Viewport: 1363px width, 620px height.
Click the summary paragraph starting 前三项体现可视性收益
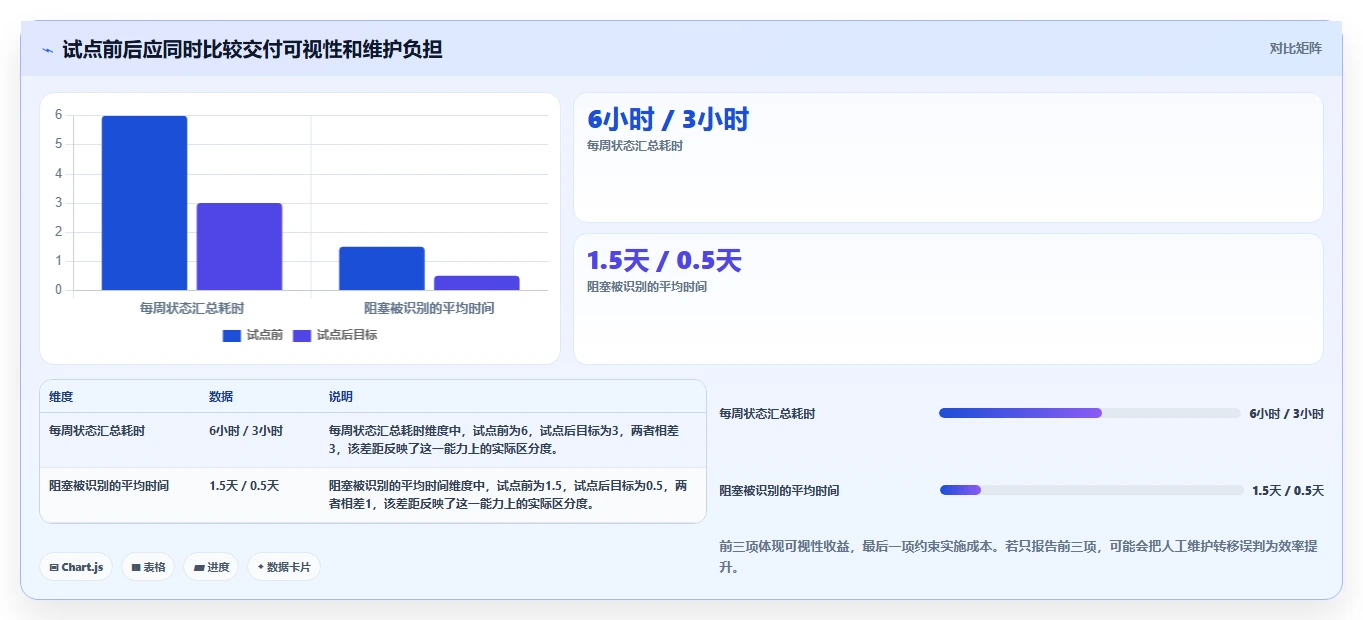click(x=1019, y=557)
